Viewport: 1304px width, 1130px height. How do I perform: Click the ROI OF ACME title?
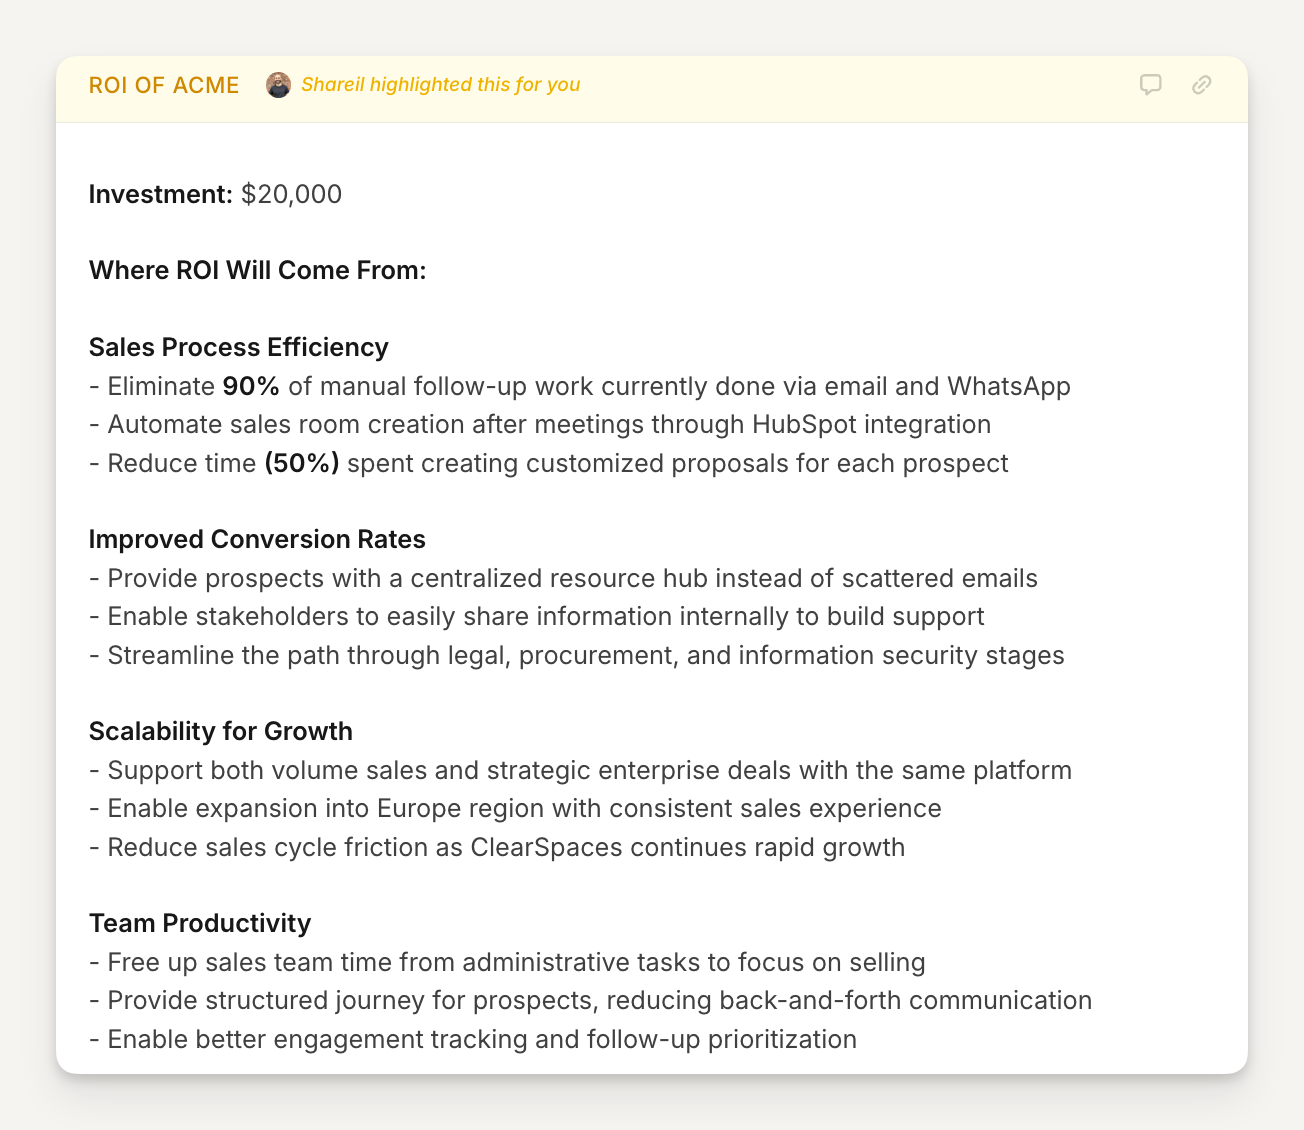164,85
